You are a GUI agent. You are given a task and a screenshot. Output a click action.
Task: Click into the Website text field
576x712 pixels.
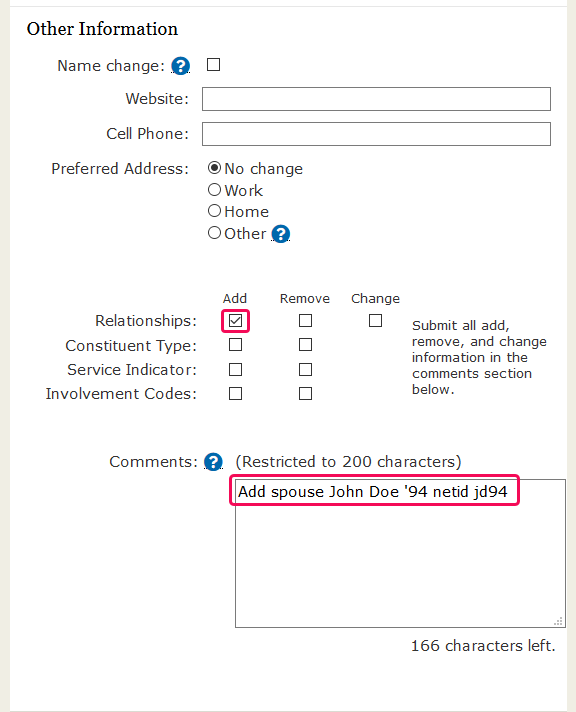pos(376,99)
